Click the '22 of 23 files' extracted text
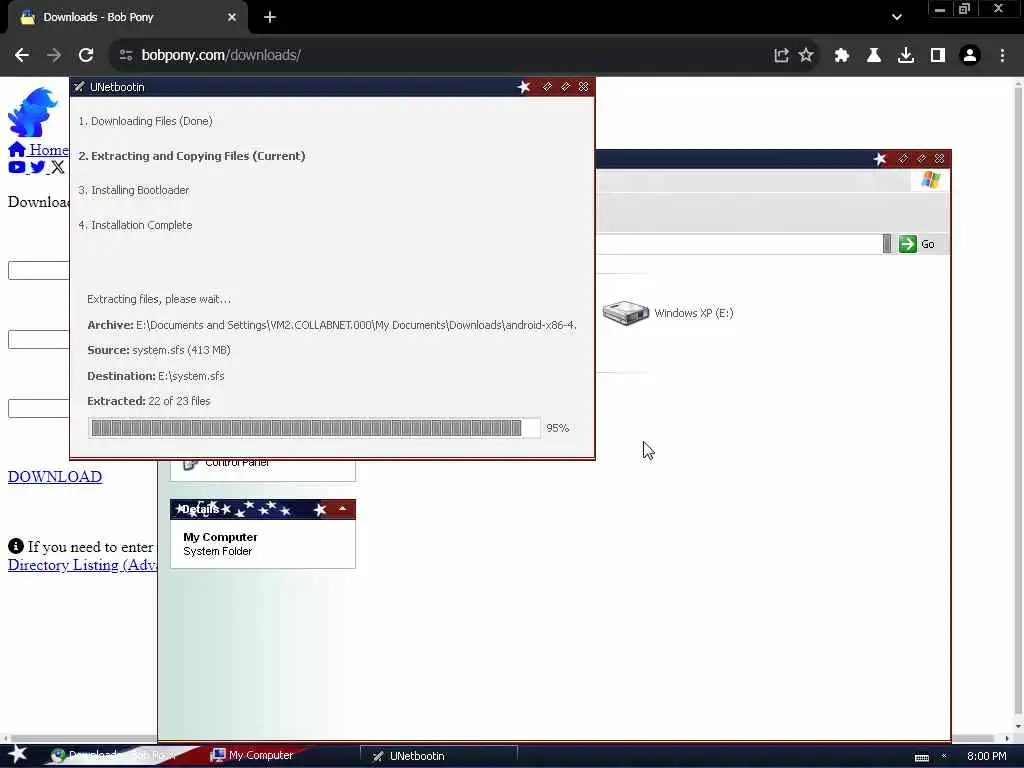The image size is (1024, 768). [180, 401]
